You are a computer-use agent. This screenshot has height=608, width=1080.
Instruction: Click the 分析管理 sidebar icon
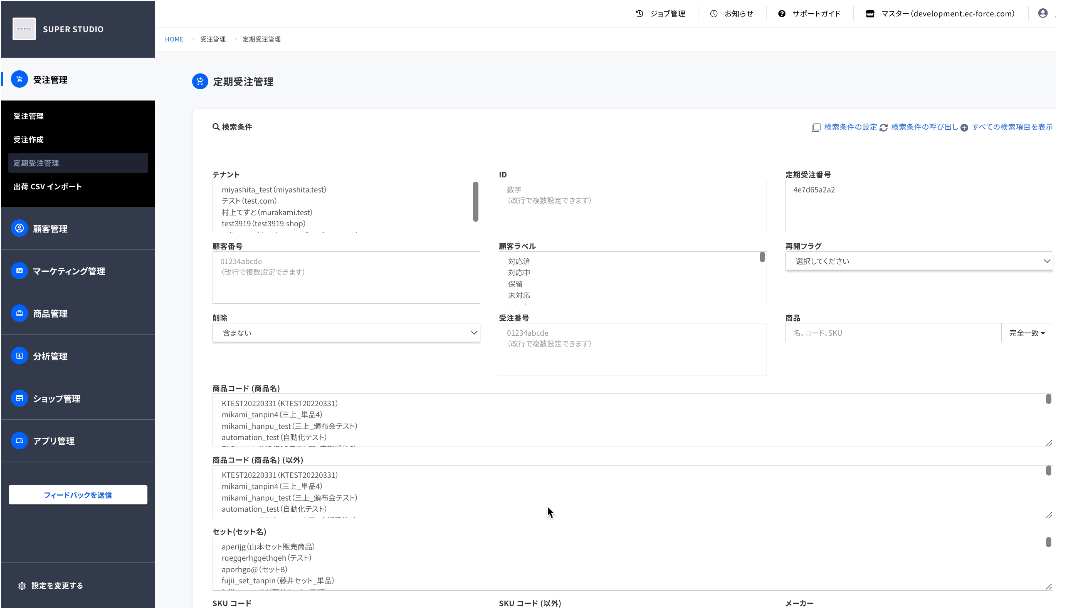(x=19, y=356)
